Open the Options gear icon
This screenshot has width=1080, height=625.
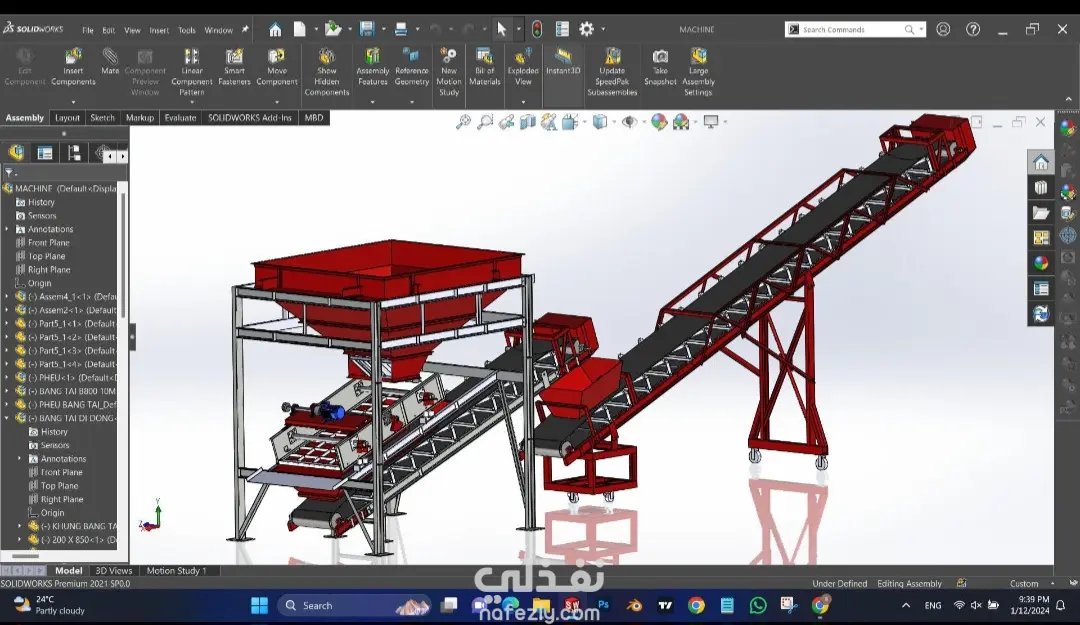(x=586, y=29)
